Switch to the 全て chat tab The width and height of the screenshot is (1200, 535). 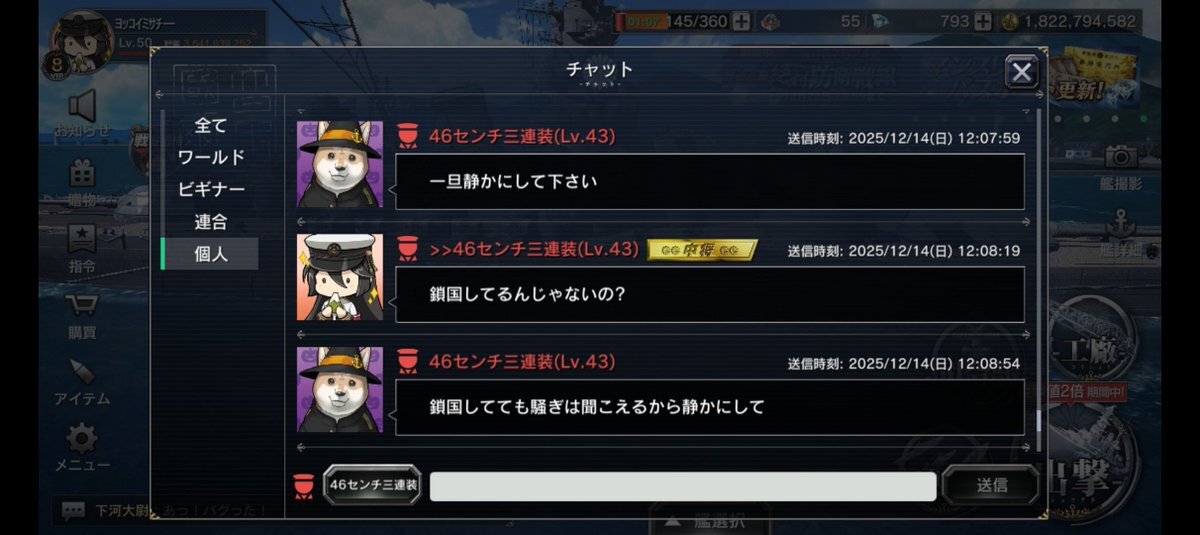coord(210,125)
